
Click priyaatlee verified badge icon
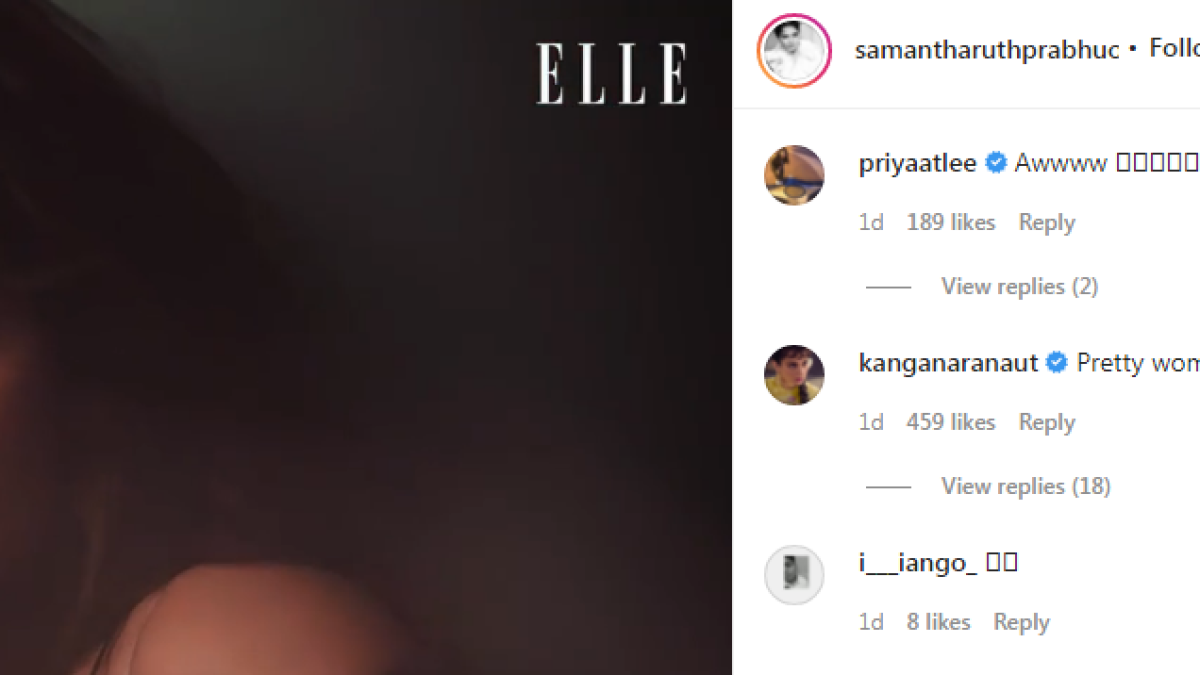(x=996, y=163)
